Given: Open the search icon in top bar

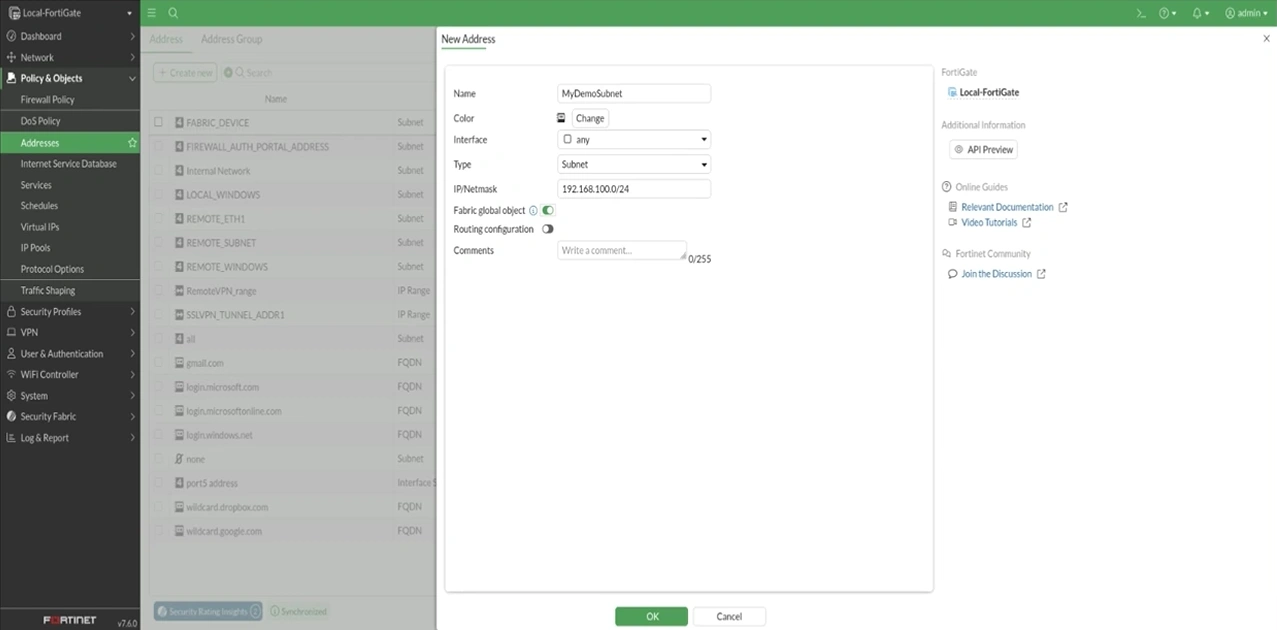Looking at the screenshot, I should [173, 13].
